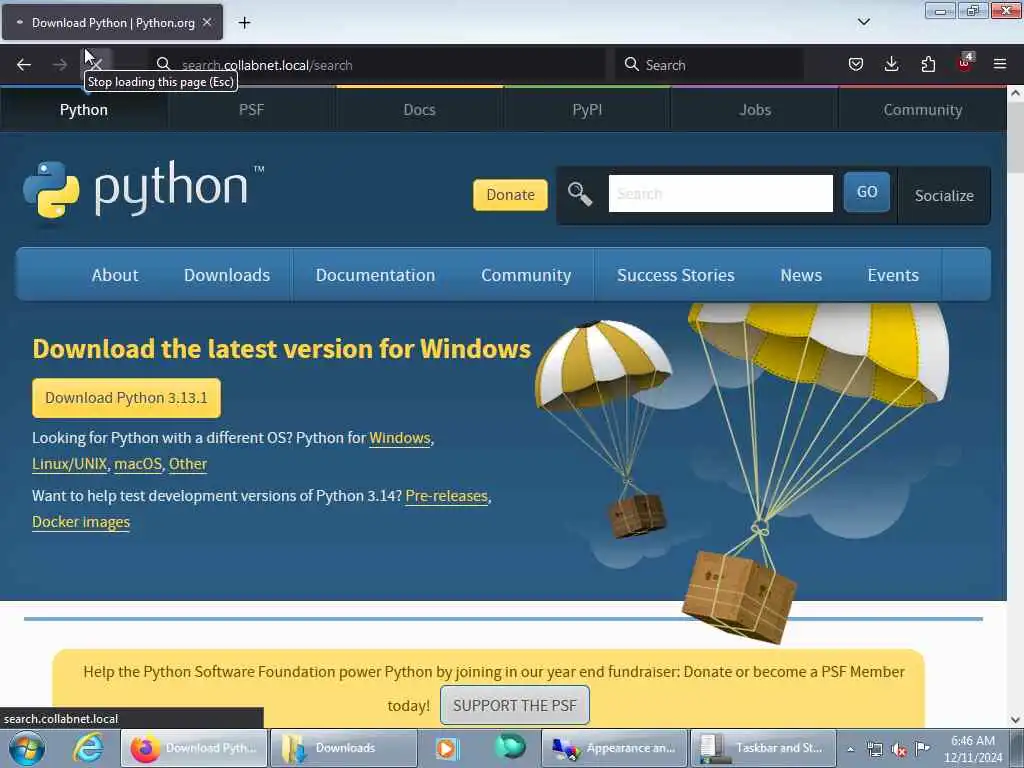Open the Firefox hamburger menu
The height and width of the screenshot is (768, 1024).
pos(999,64)
